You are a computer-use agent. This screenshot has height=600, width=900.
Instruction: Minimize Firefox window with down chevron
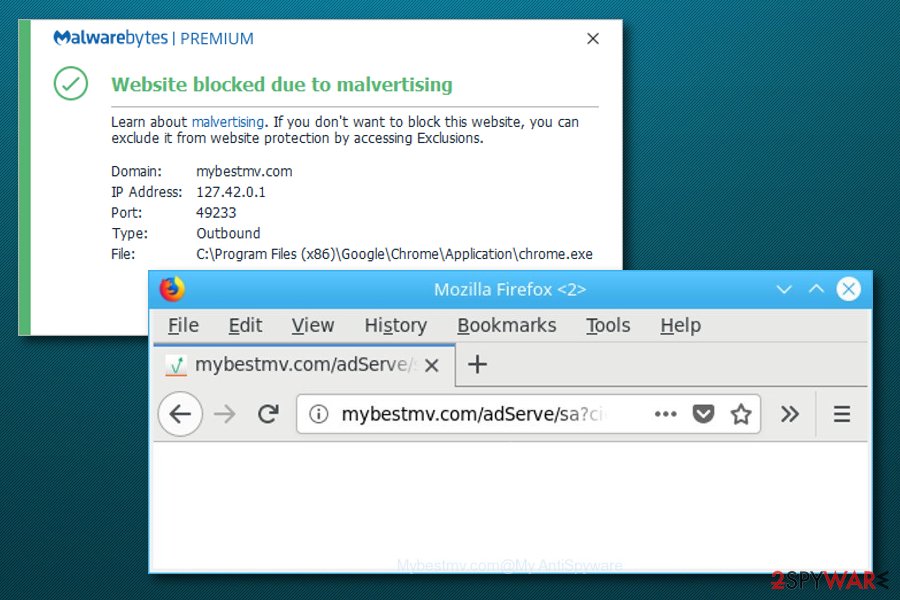(x=784, y=289)
